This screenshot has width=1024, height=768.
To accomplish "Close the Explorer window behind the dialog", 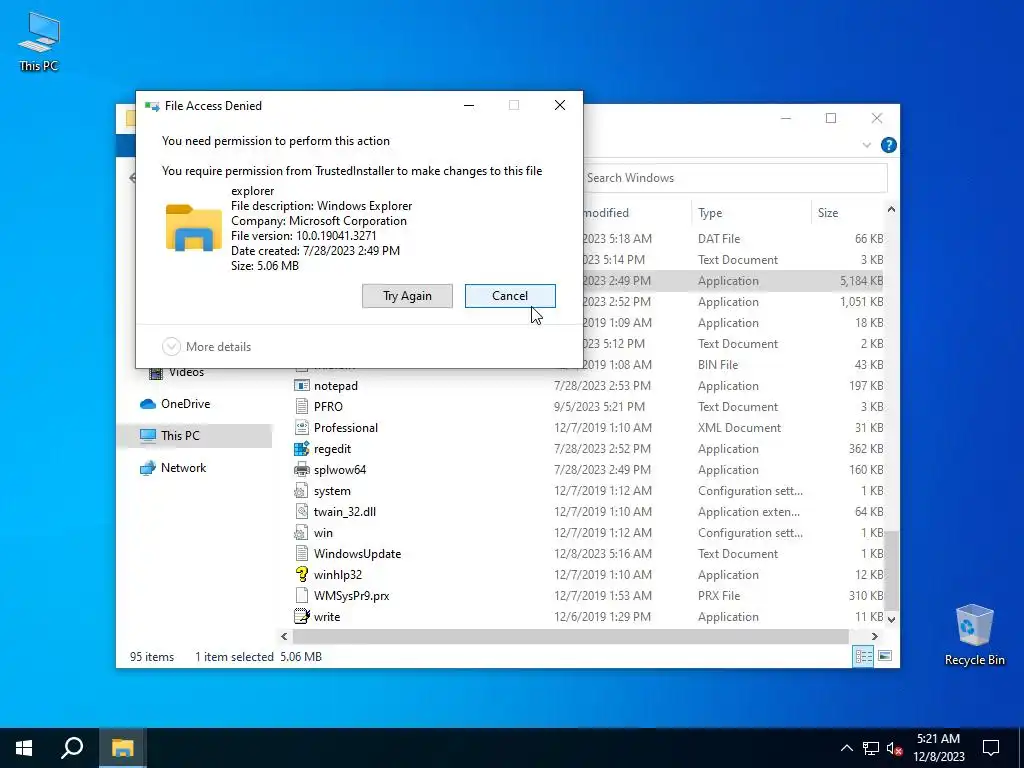I will point(877,118).
